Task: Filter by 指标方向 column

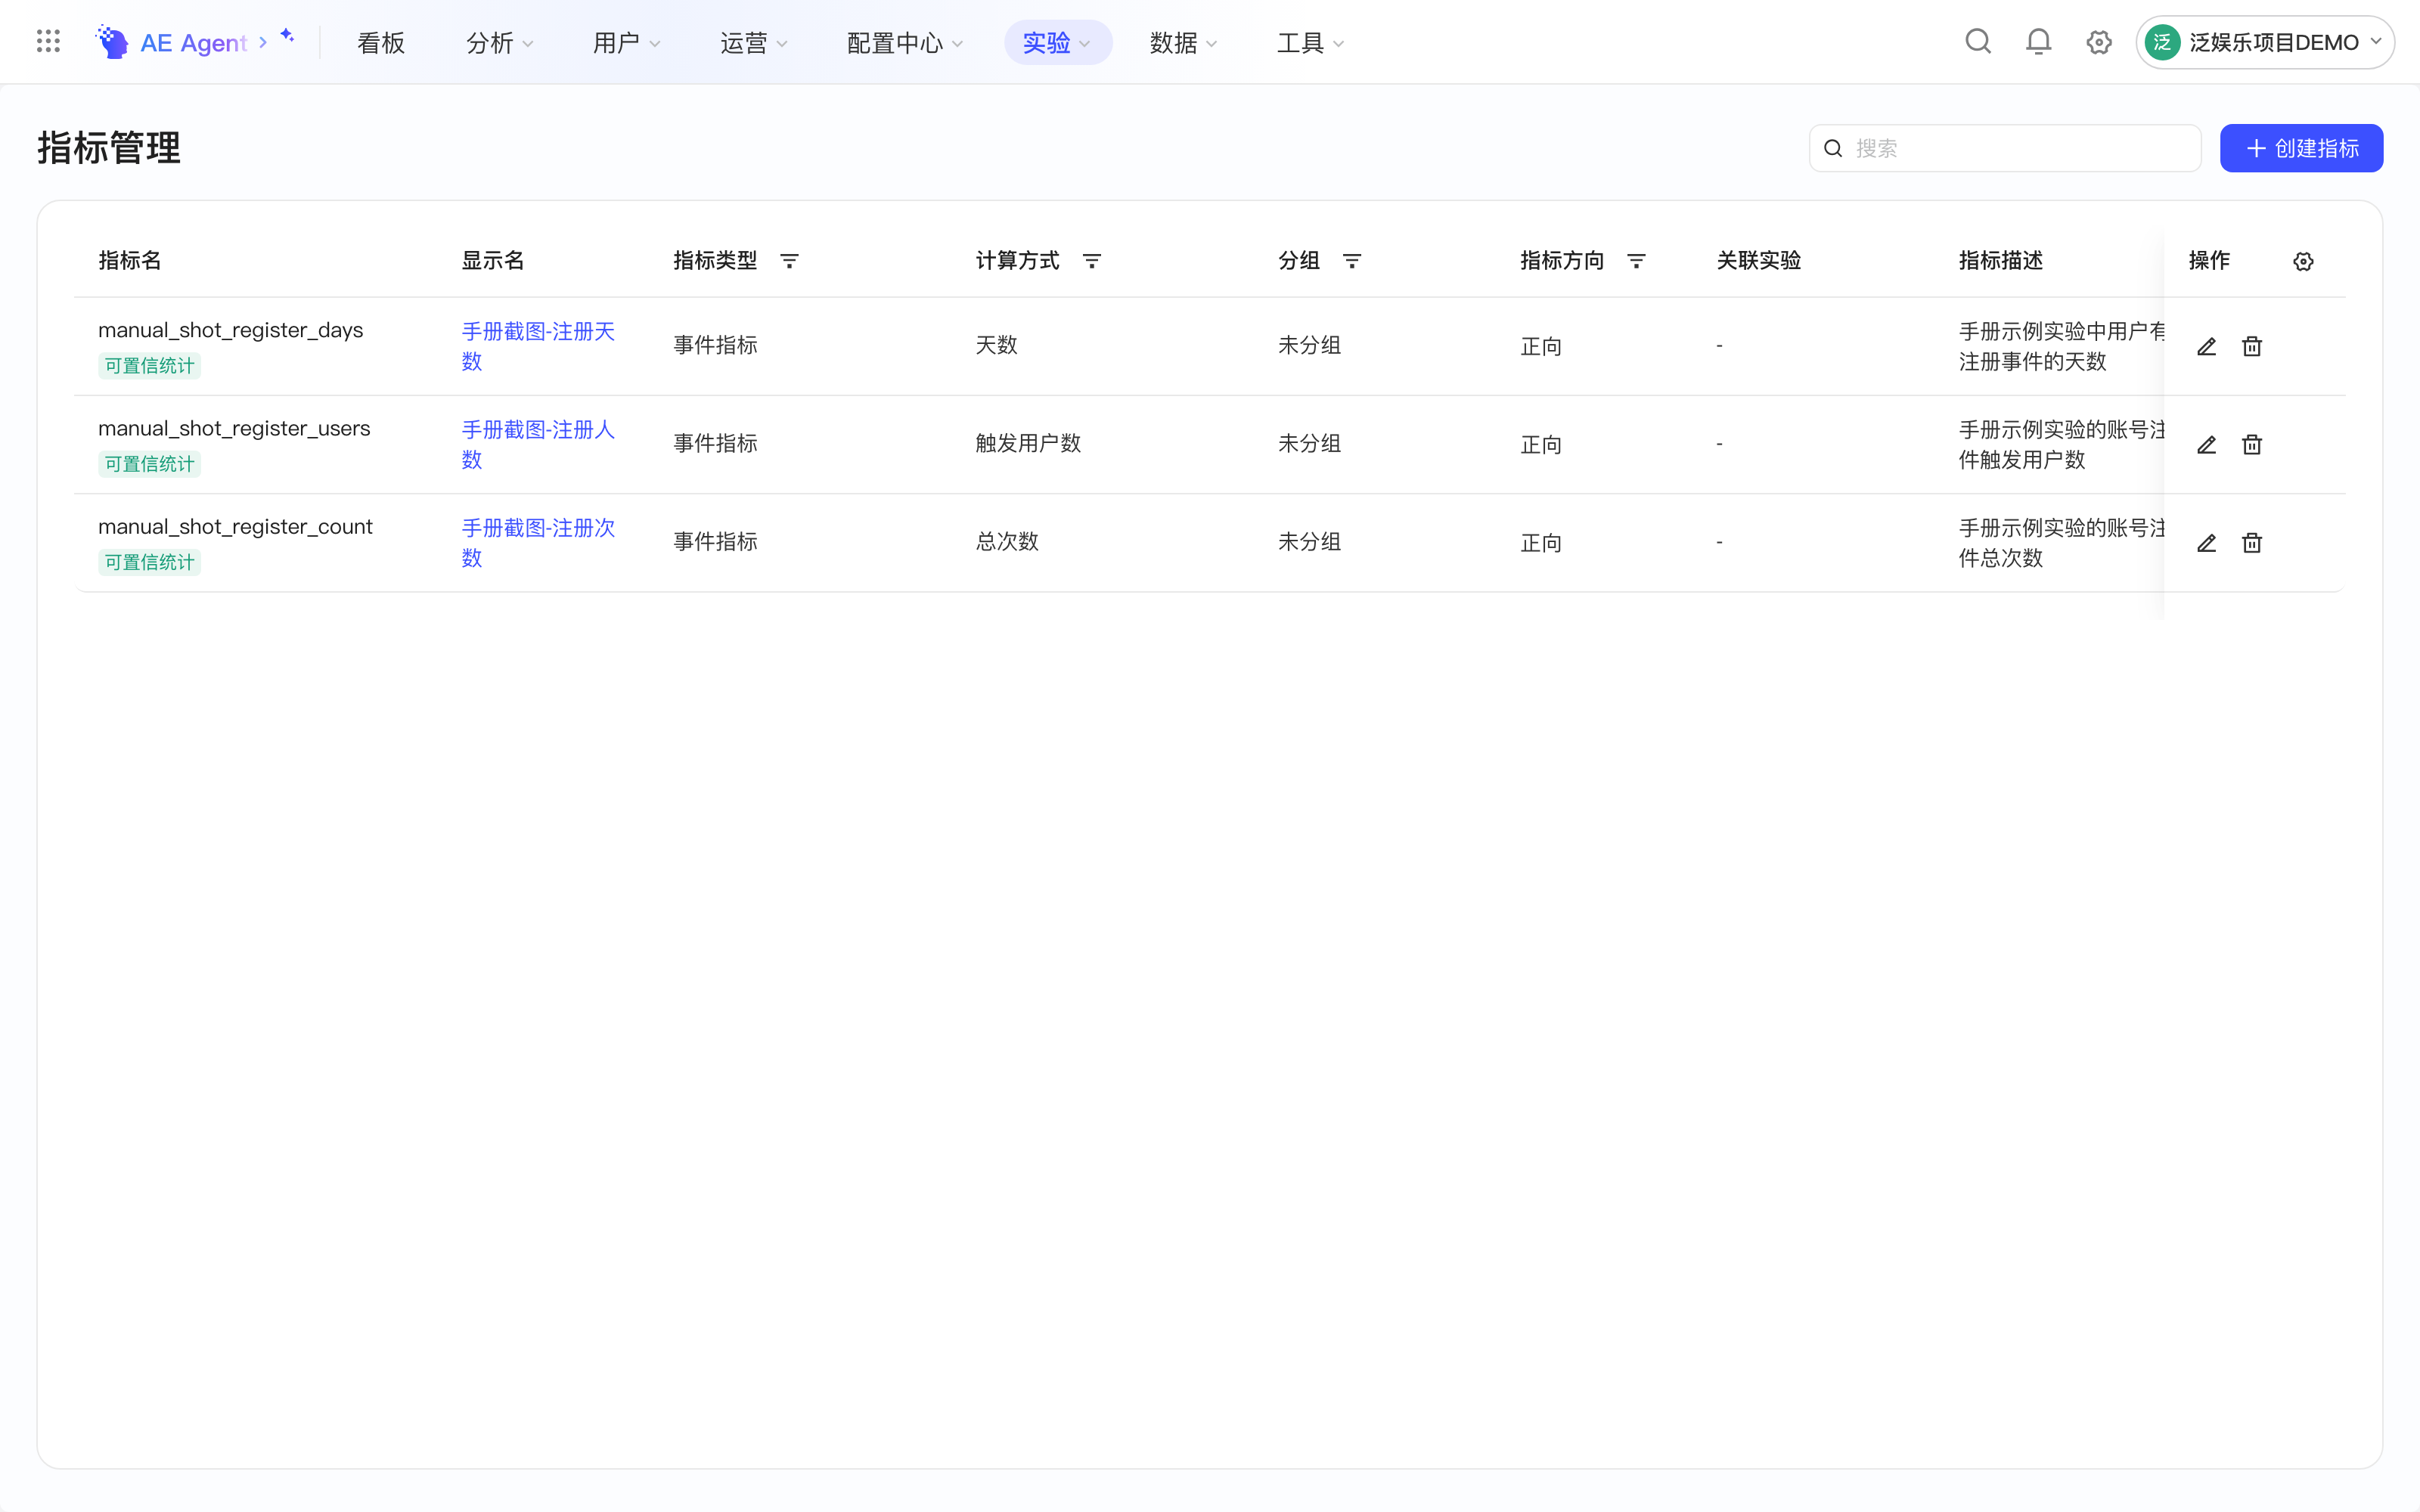Action: tap(1636, 261)
